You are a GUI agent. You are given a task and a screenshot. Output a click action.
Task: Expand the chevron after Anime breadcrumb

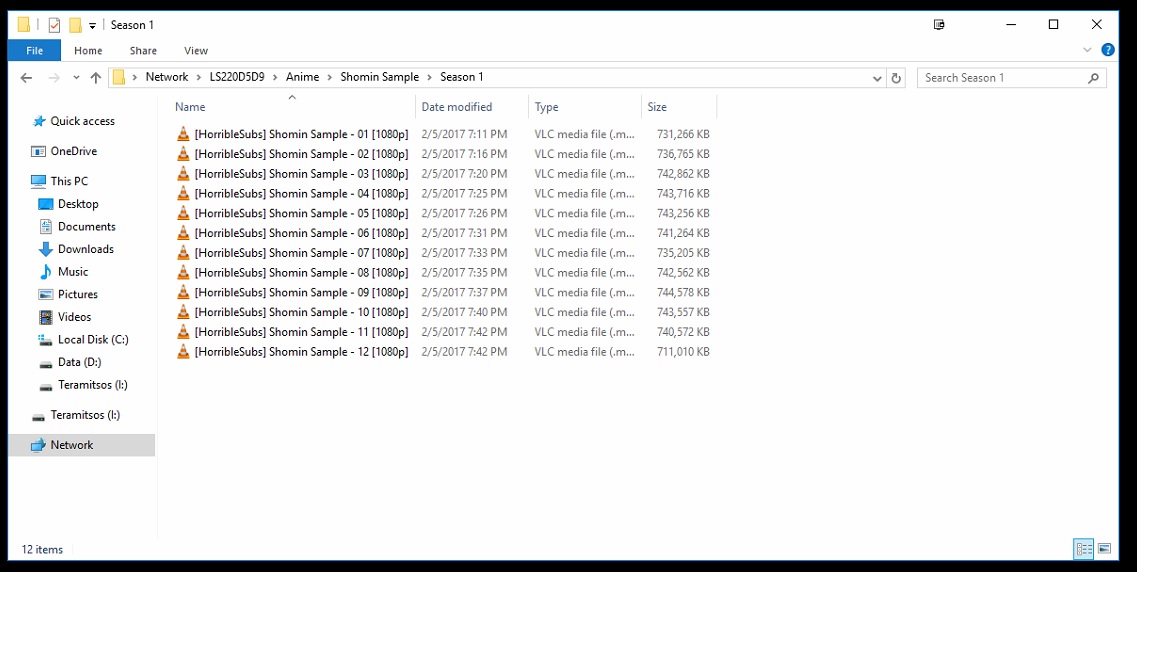tap(330, 77)
